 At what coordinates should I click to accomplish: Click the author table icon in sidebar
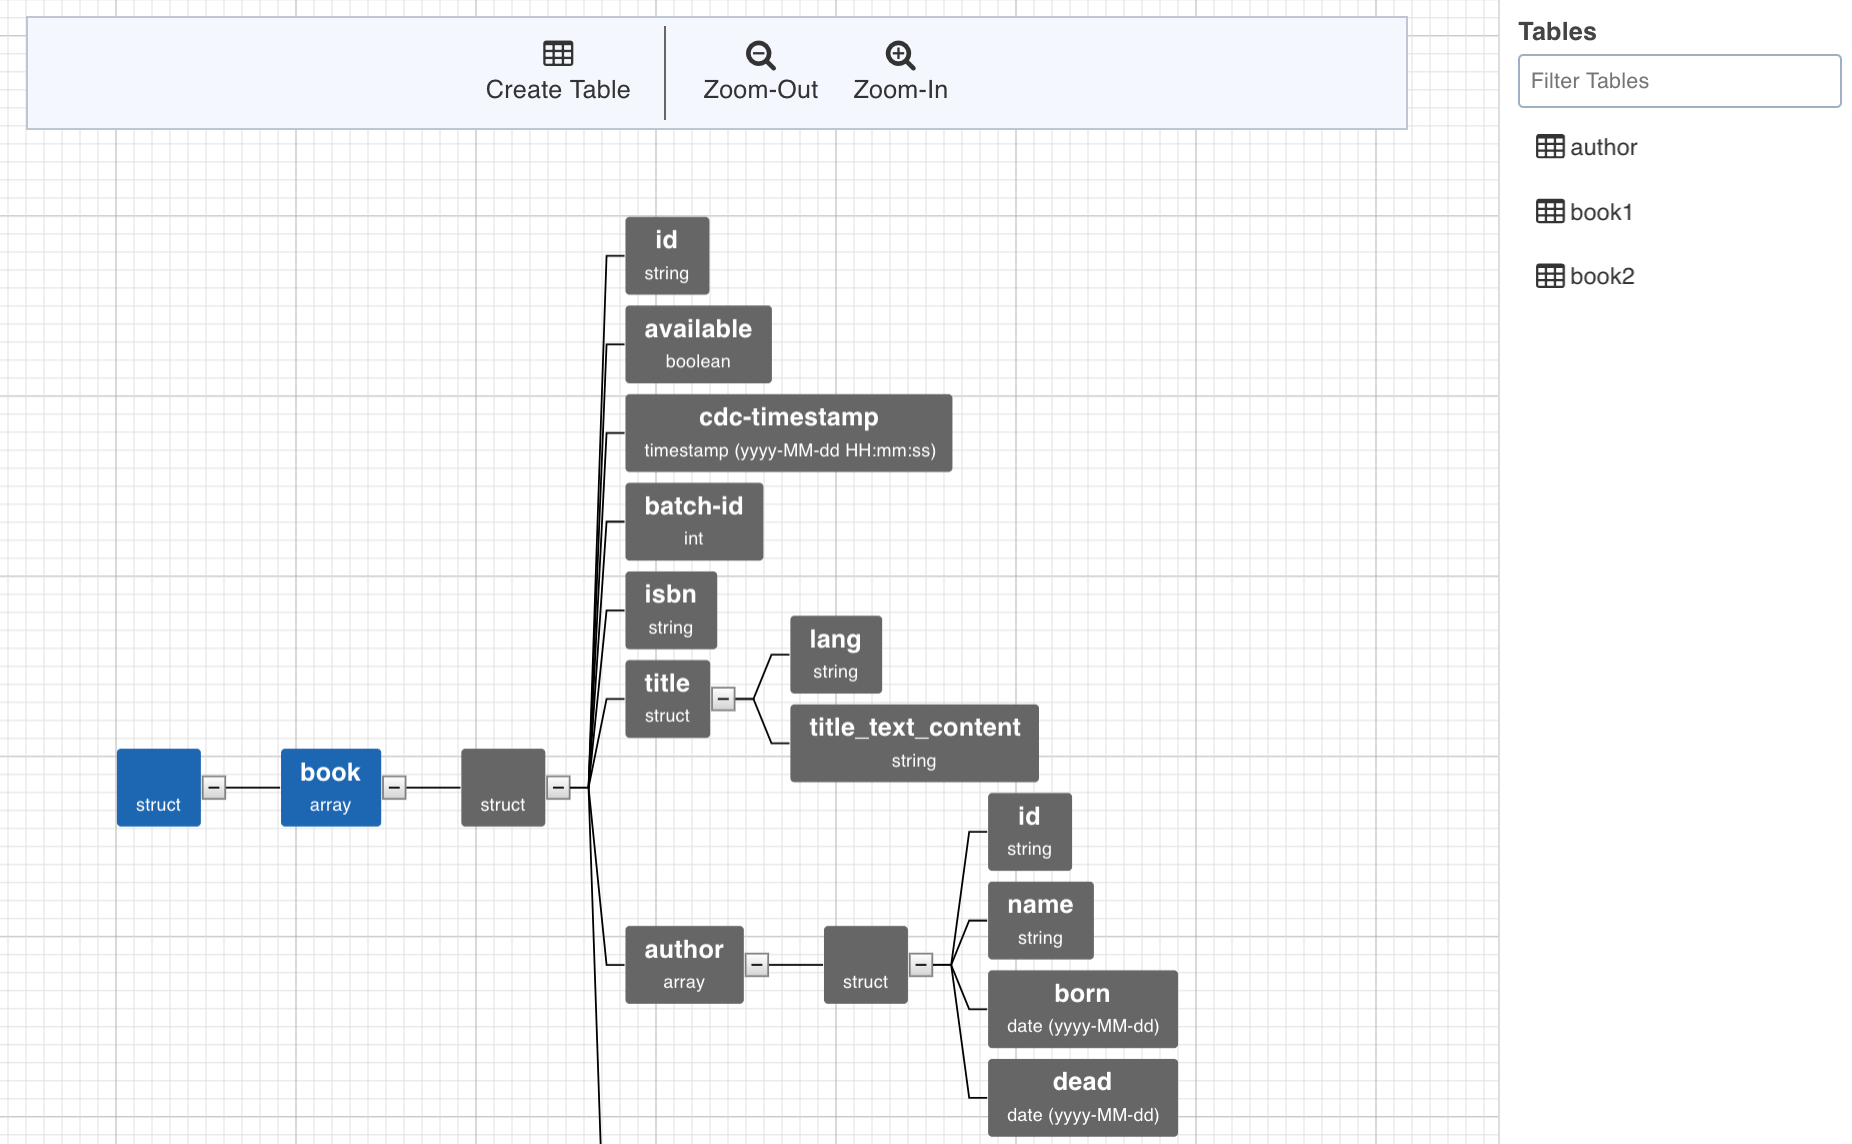(1550, 147)
